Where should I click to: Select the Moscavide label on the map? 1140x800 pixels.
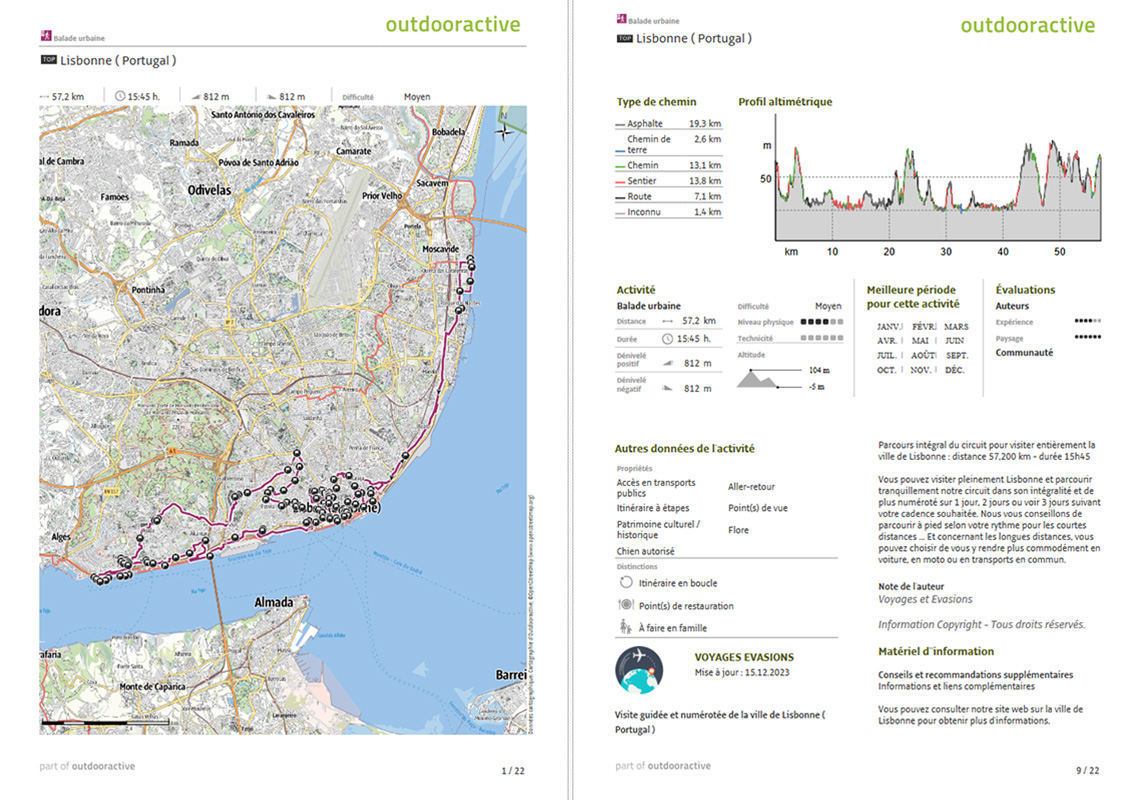tap(441, 249)
